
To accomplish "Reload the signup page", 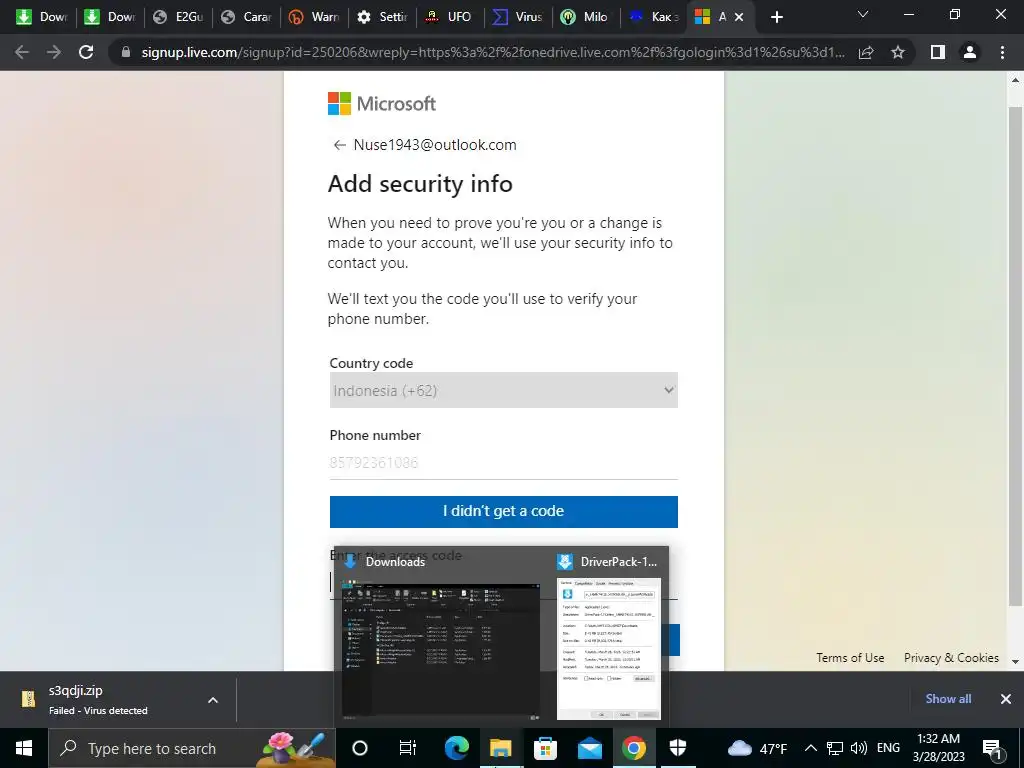I will 86,52.
